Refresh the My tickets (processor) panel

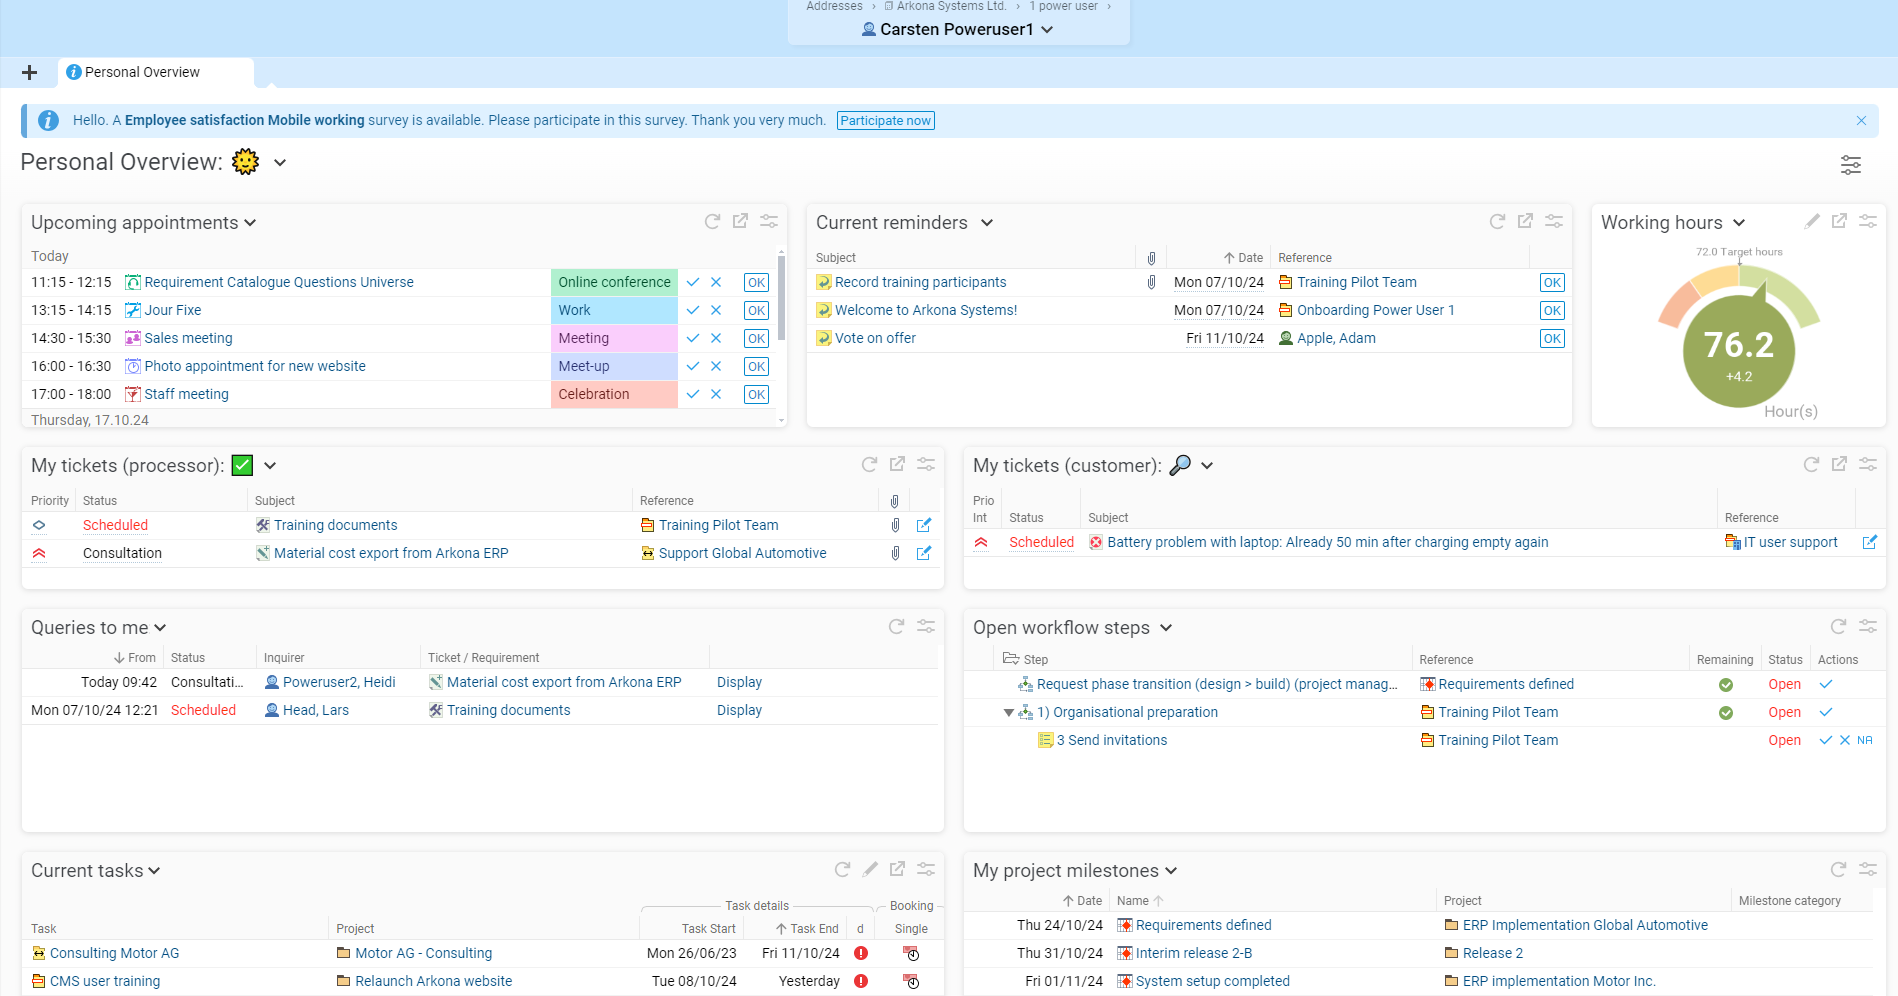click(869, 464)
